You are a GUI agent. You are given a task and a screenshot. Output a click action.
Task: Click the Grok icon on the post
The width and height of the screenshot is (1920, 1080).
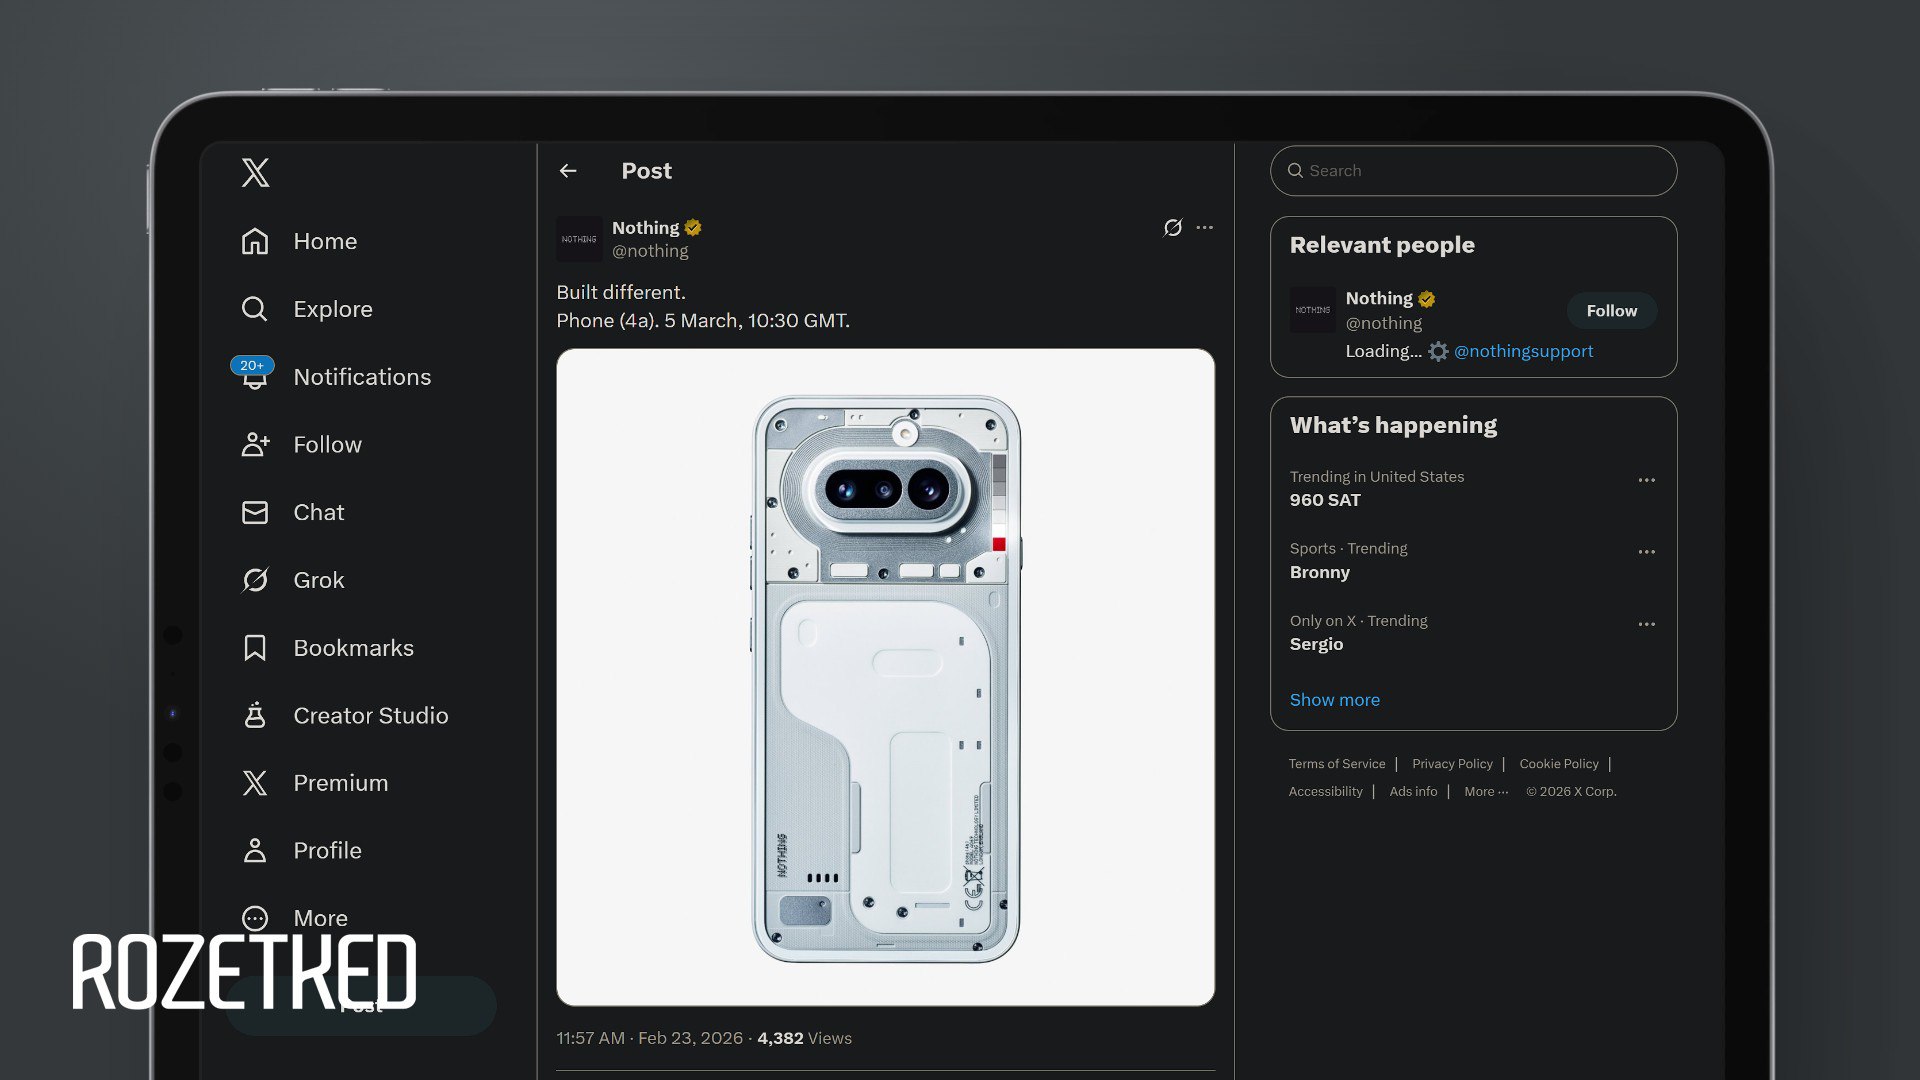tap(1173, 228)
